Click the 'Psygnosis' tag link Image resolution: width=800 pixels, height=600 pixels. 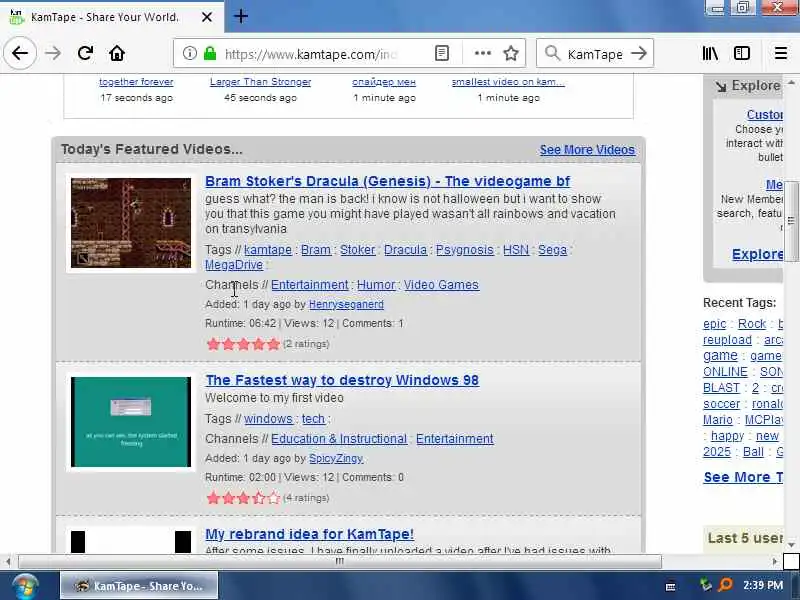465,249
